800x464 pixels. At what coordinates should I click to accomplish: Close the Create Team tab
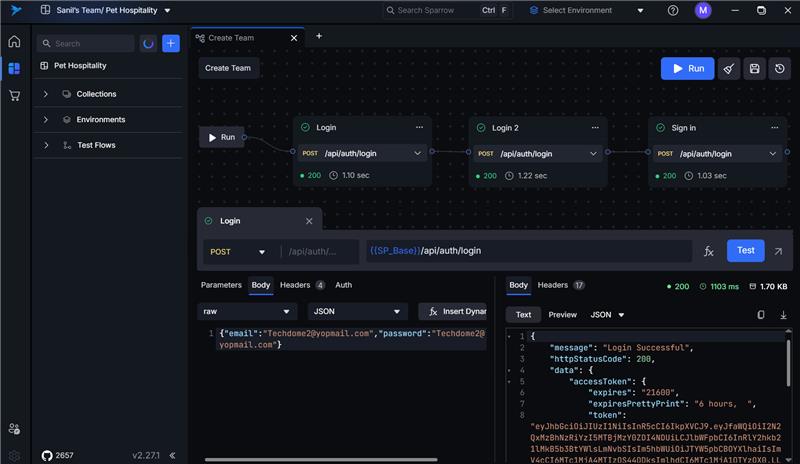click(294, 38)
